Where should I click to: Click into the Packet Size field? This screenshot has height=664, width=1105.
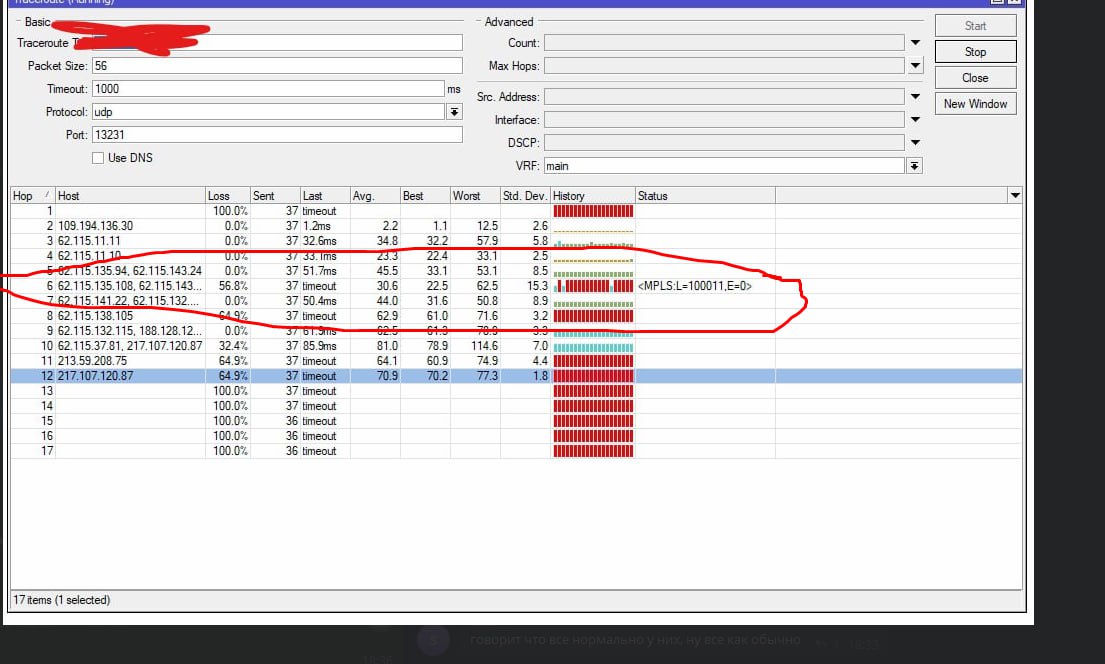coord(277,66)
